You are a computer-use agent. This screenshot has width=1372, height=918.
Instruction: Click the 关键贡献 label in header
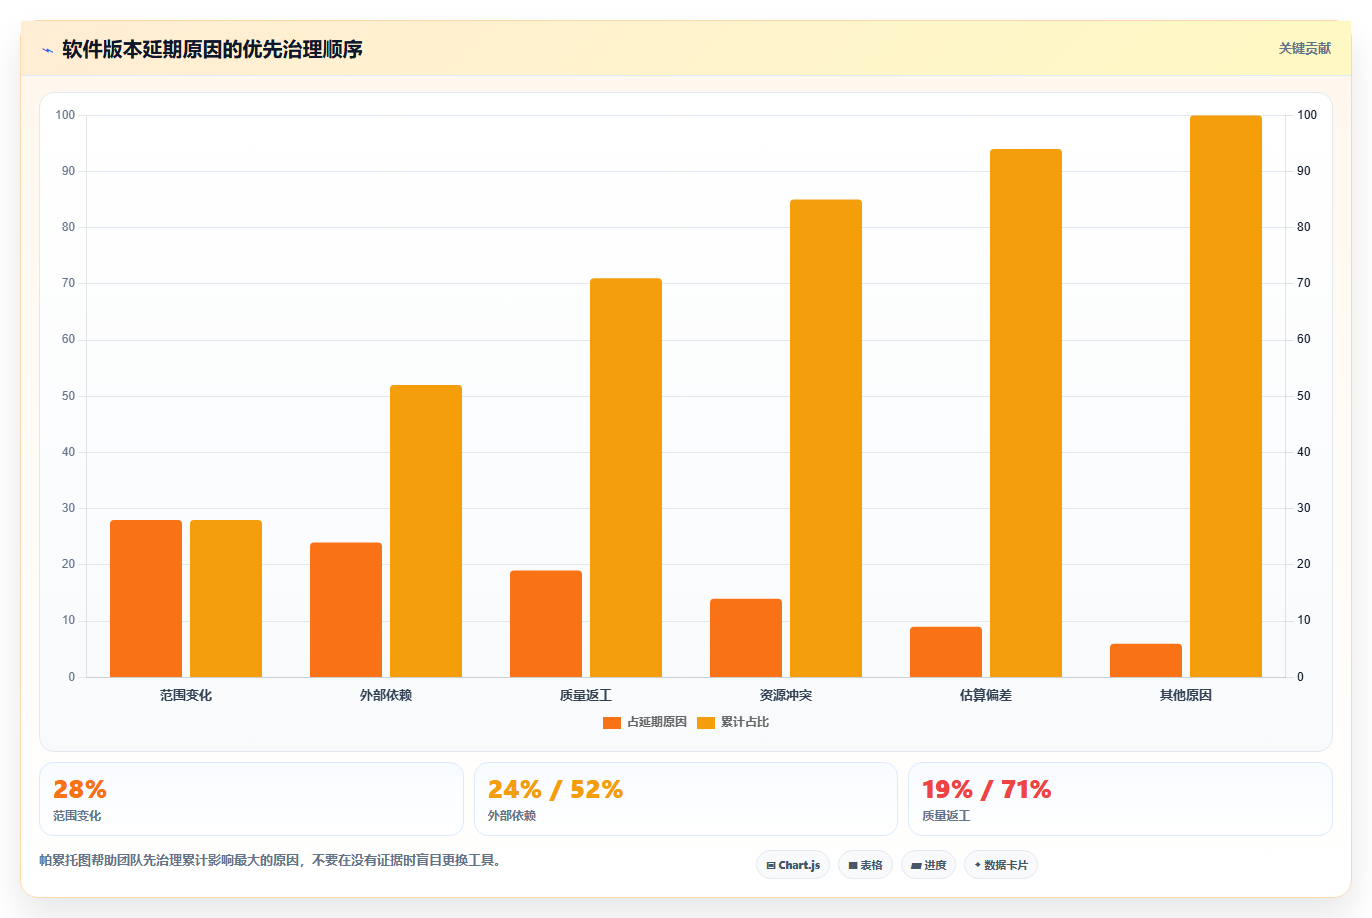coord(1305,48)
